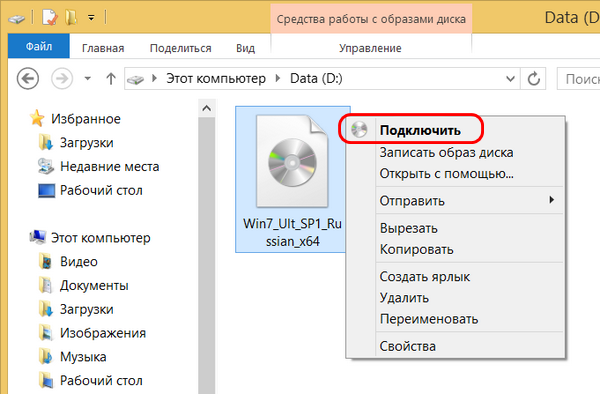Switch to the Главная tab
The image size is (600, 394).
[103, 48]
